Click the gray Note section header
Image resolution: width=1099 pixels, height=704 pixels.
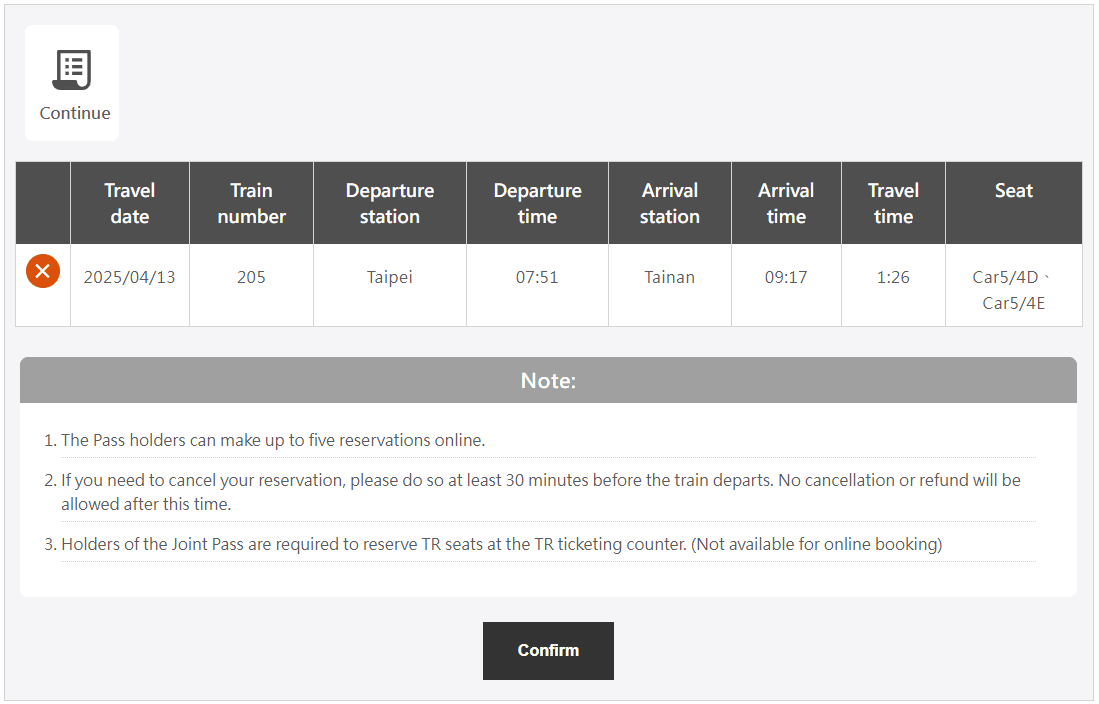click(548, 380)
